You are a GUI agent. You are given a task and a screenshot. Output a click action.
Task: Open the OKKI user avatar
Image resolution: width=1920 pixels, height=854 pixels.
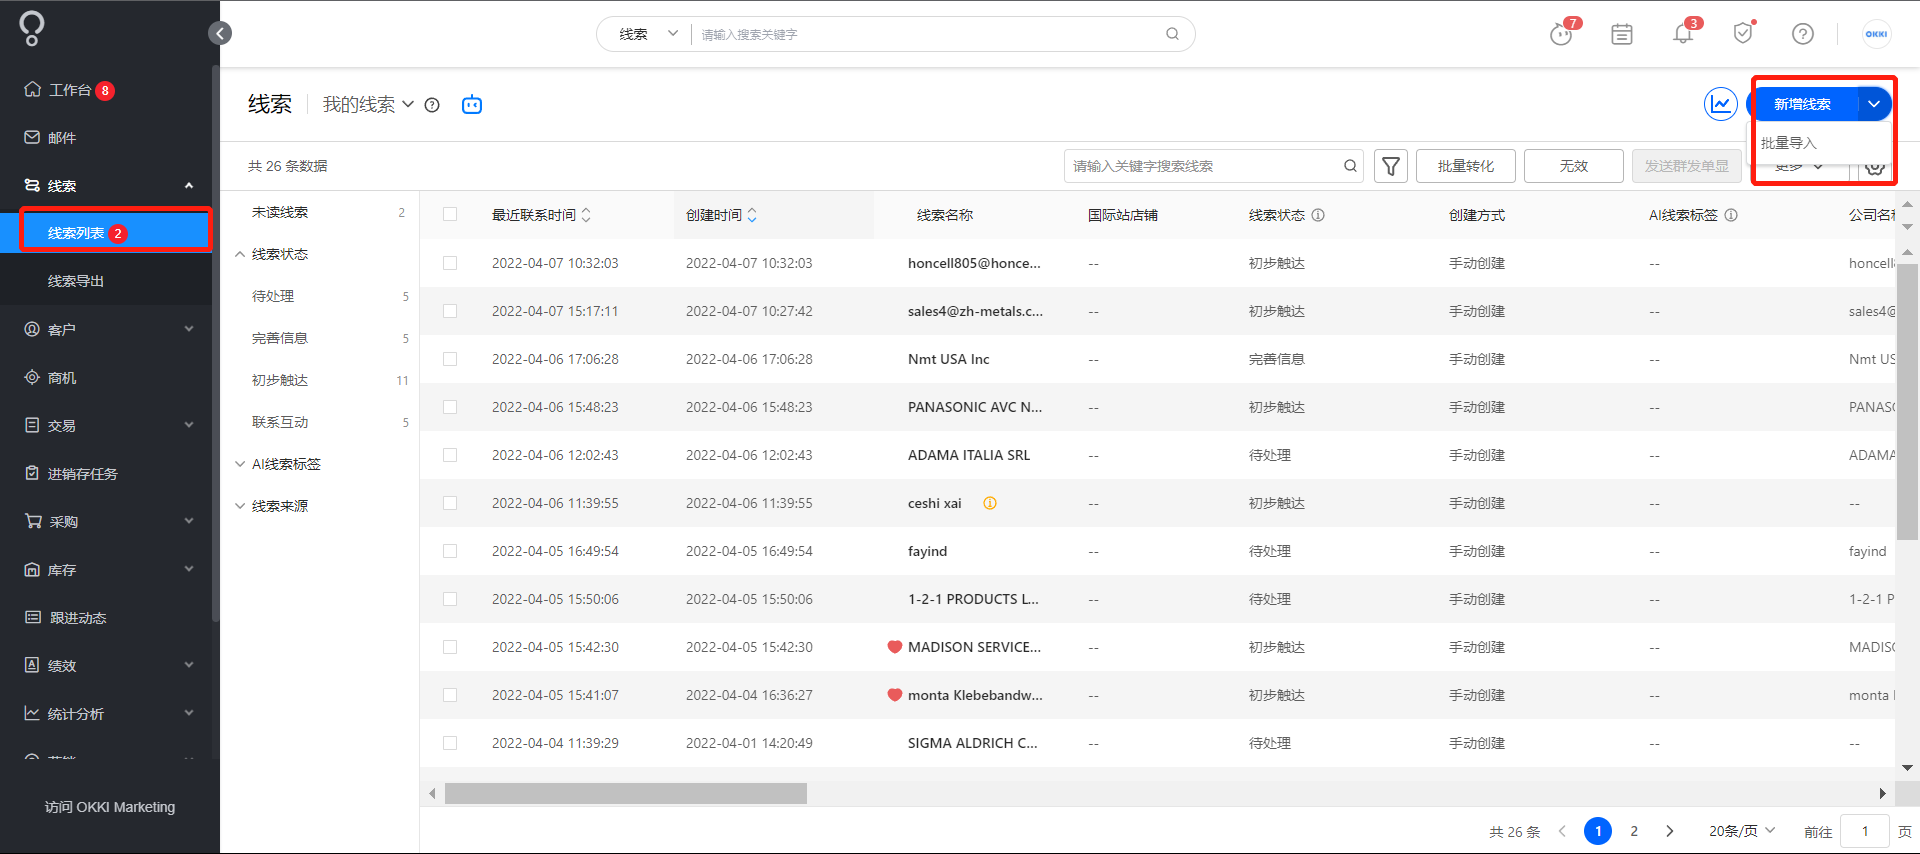click(x=1876, y=34)
